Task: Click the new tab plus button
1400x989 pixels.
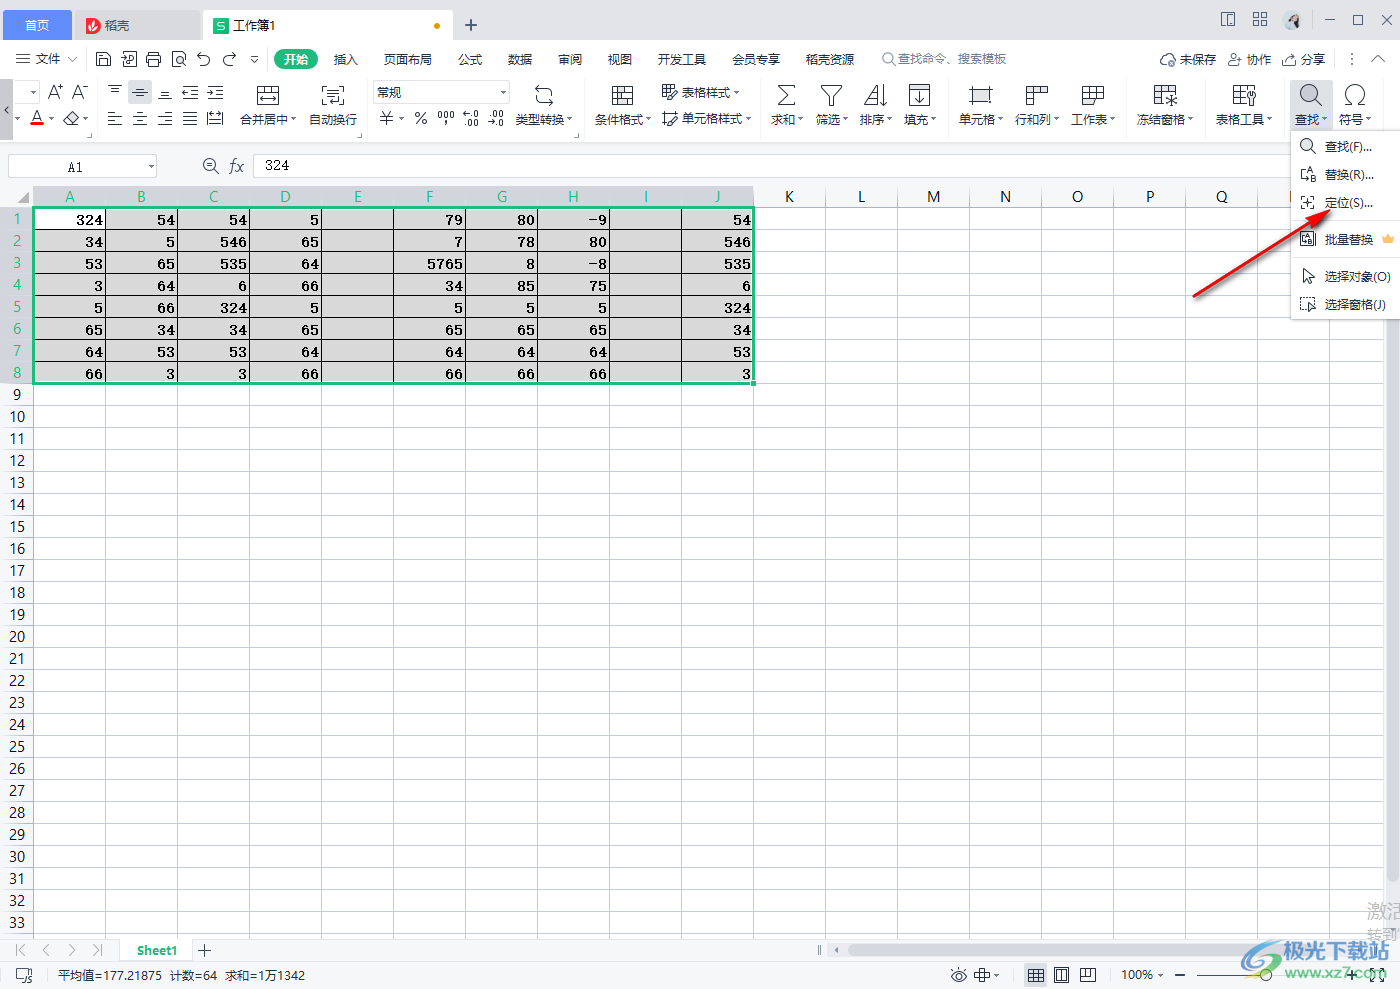Action: (x=471, y=25)
